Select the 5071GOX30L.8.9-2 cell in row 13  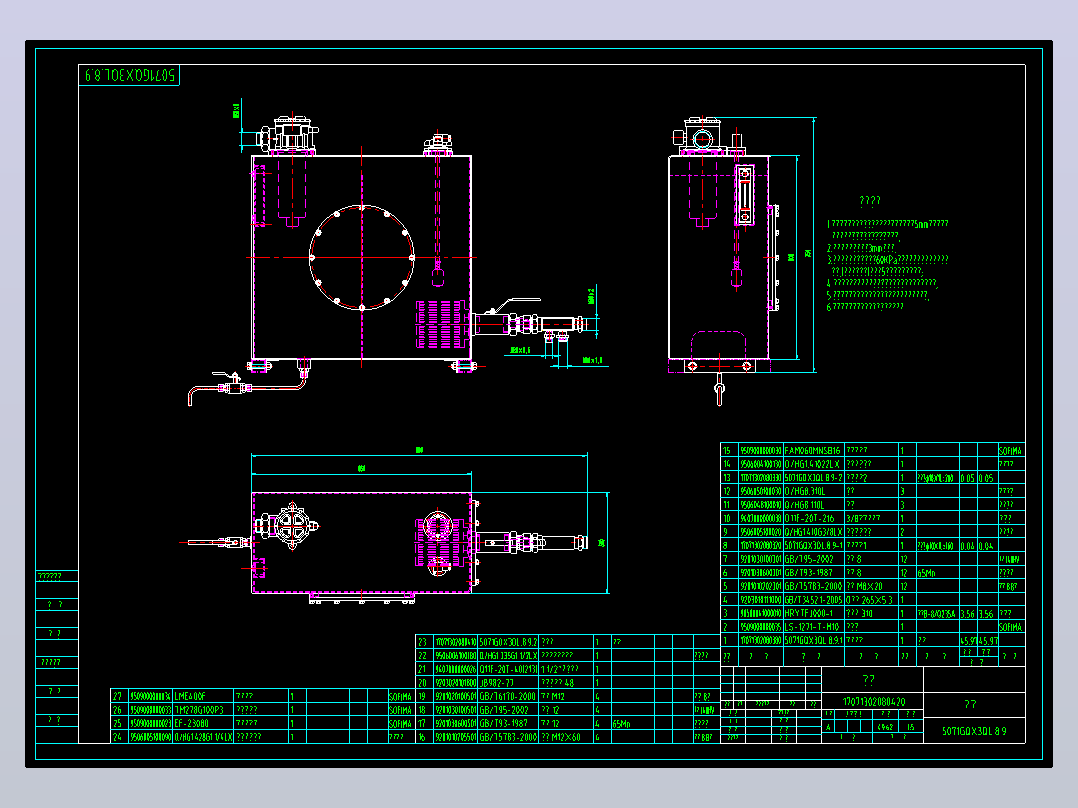tap(813, 477)
